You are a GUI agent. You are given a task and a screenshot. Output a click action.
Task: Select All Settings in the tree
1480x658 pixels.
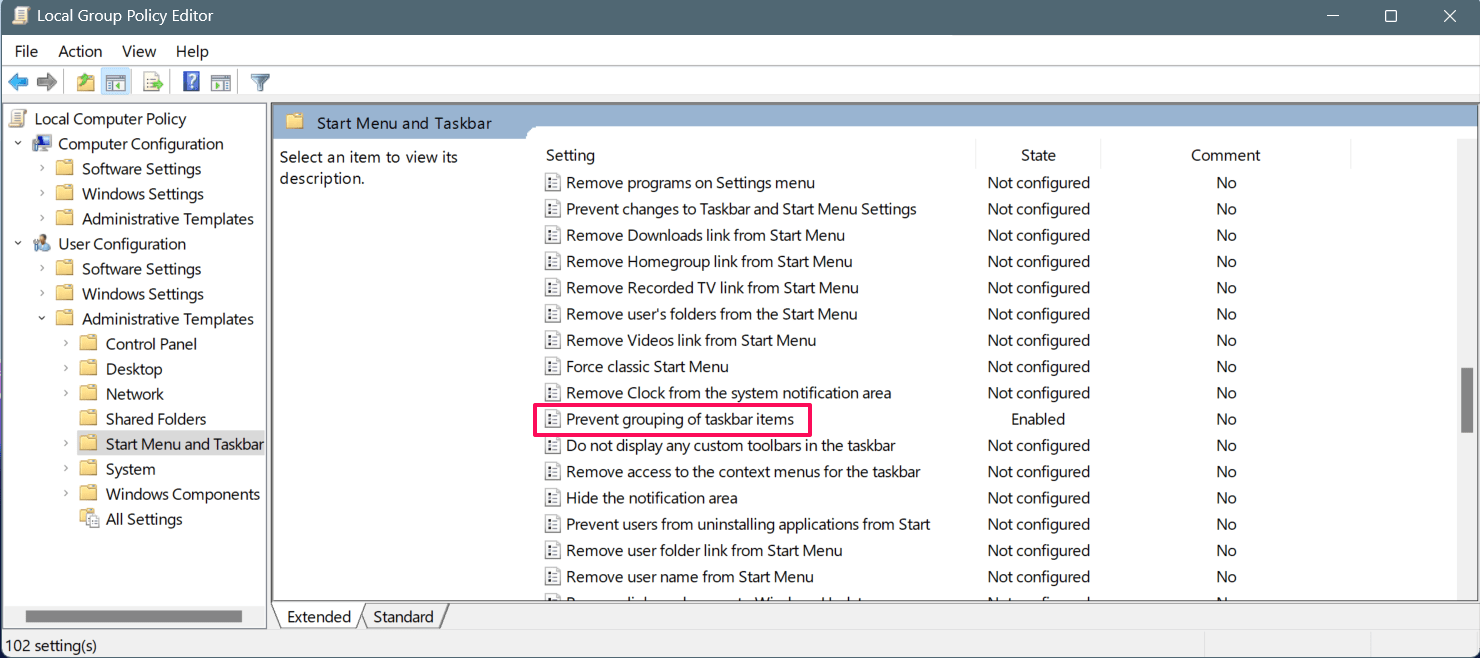pos(144,519)
